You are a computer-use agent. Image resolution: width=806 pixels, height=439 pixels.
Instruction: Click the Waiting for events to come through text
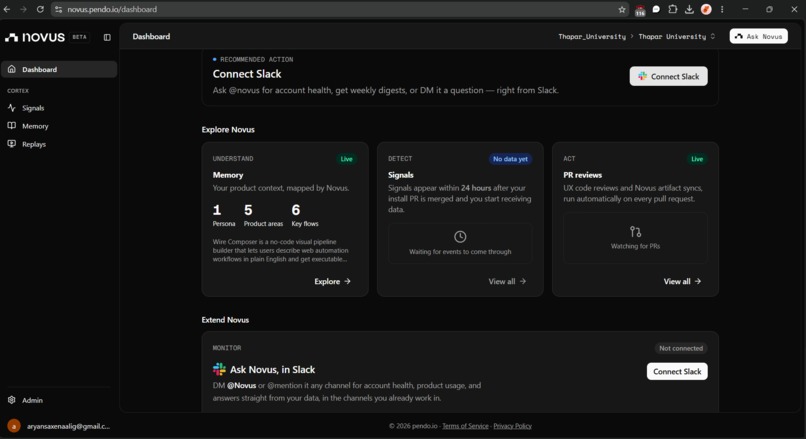(460, 252)
